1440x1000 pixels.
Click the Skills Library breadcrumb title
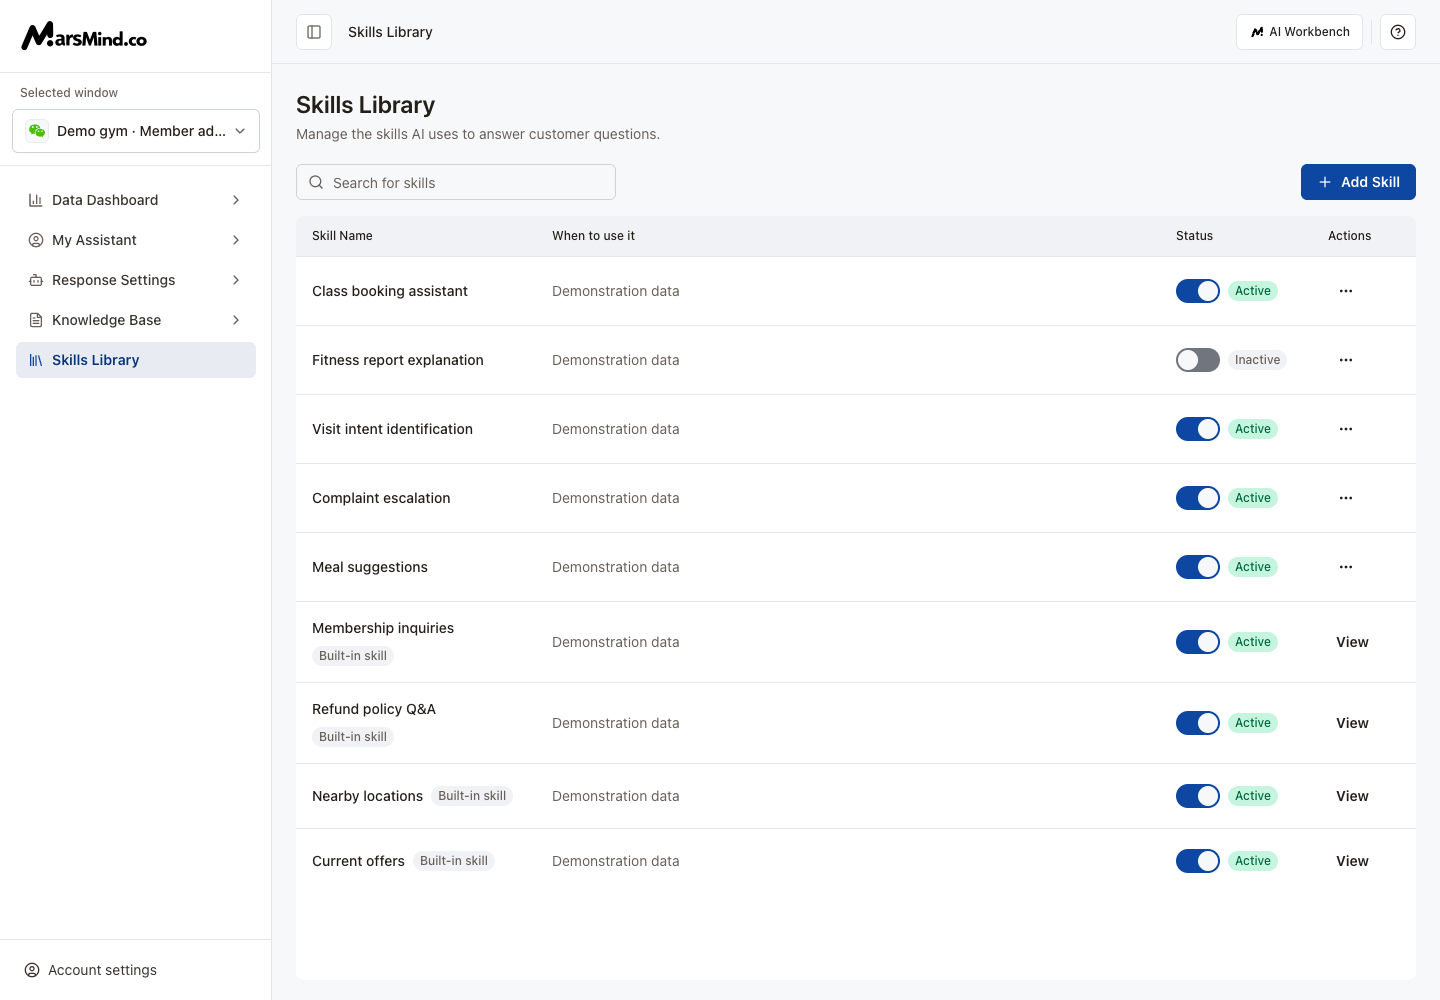tap(390, 32)
